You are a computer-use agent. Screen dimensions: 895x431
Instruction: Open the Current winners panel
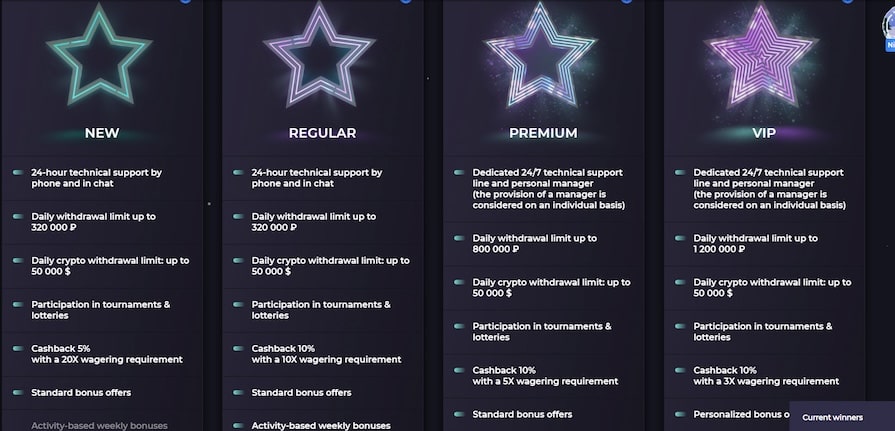pos(833,417)
